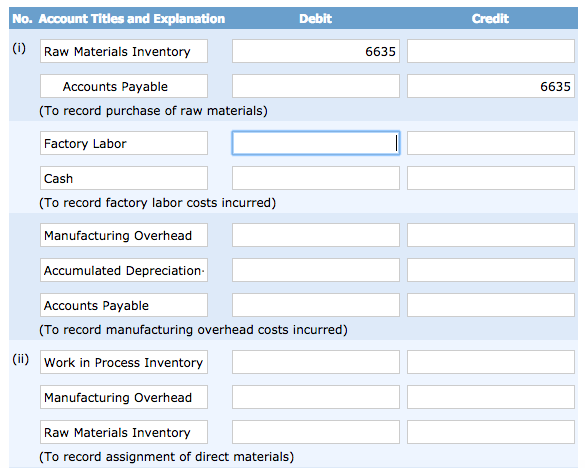
Task: Click Manufacturing Overhead credit field in entry (ii)
Action: [491, 397]
